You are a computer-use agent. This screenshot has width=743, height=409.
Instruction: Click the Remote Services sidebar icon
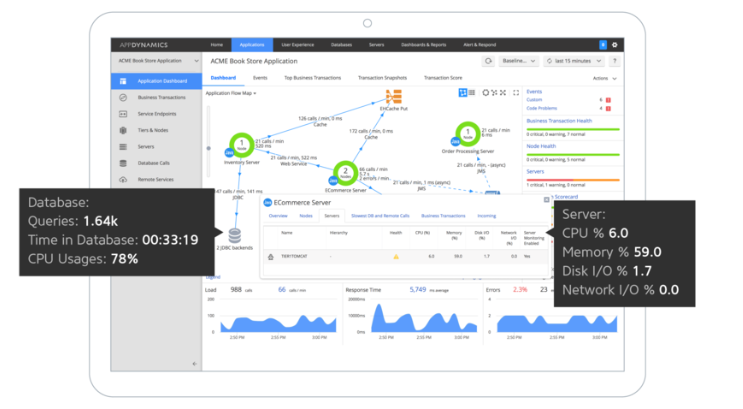coord(123,180)
